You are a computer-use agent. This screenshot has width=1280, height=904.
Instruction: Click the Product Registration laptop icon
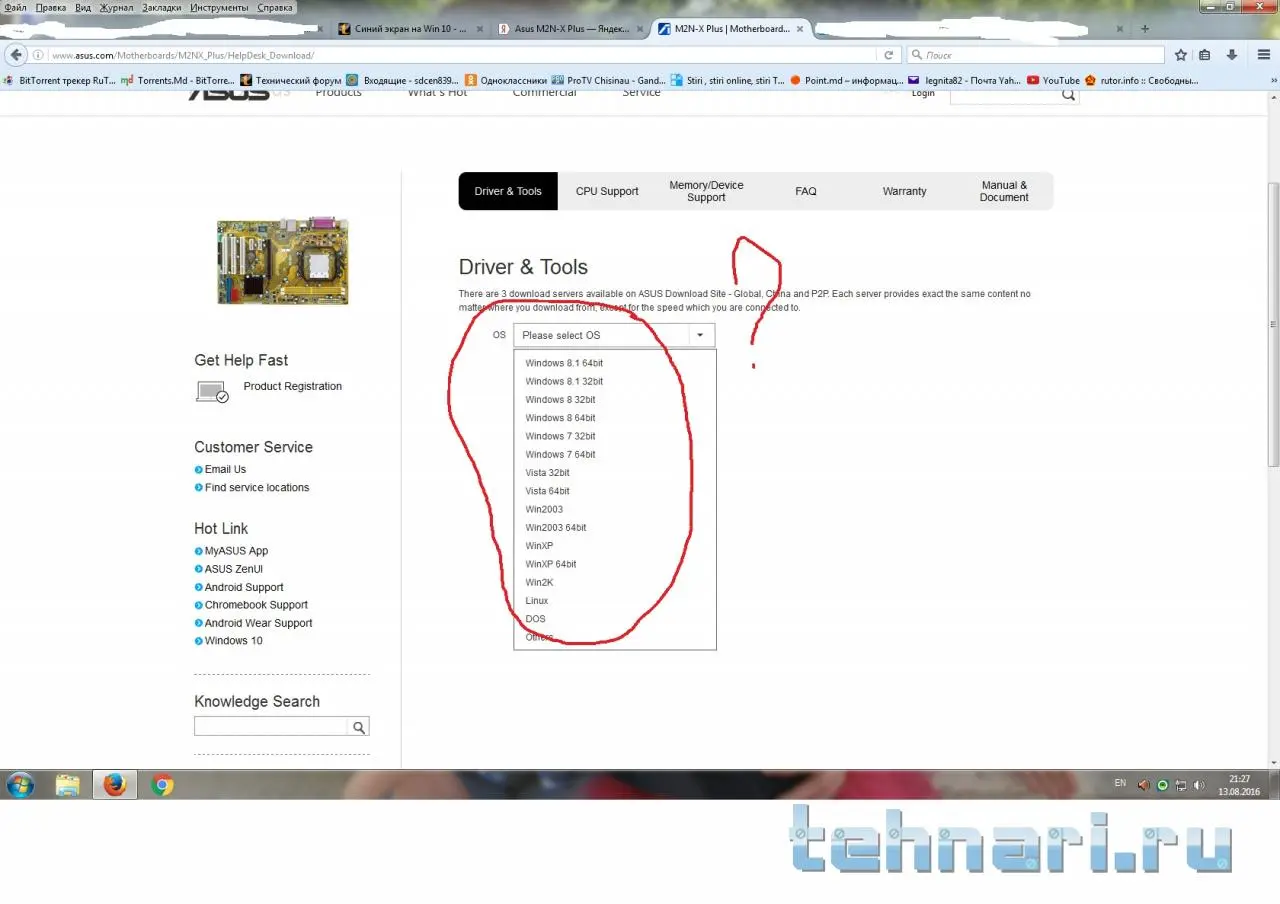[x=212, y=392]
